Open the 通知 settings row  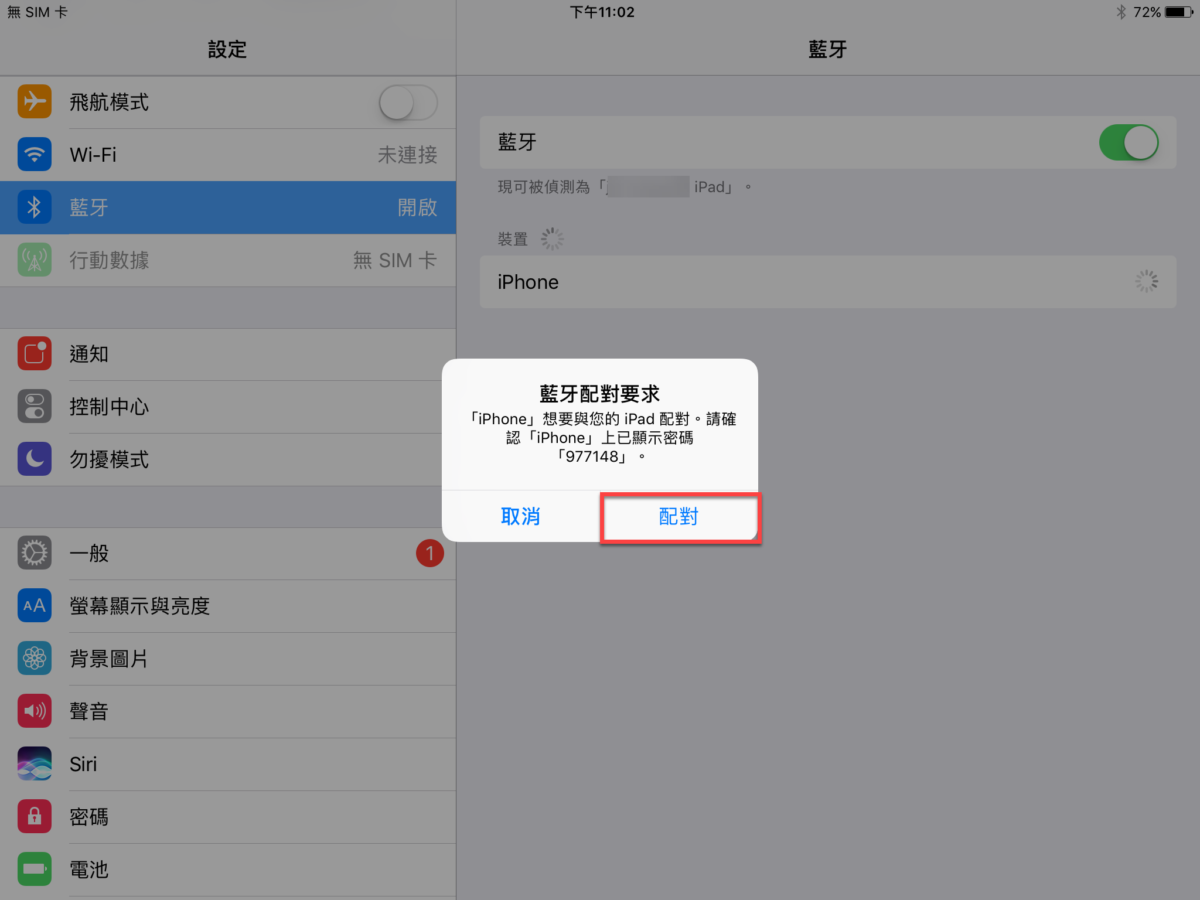click(228, 354)
